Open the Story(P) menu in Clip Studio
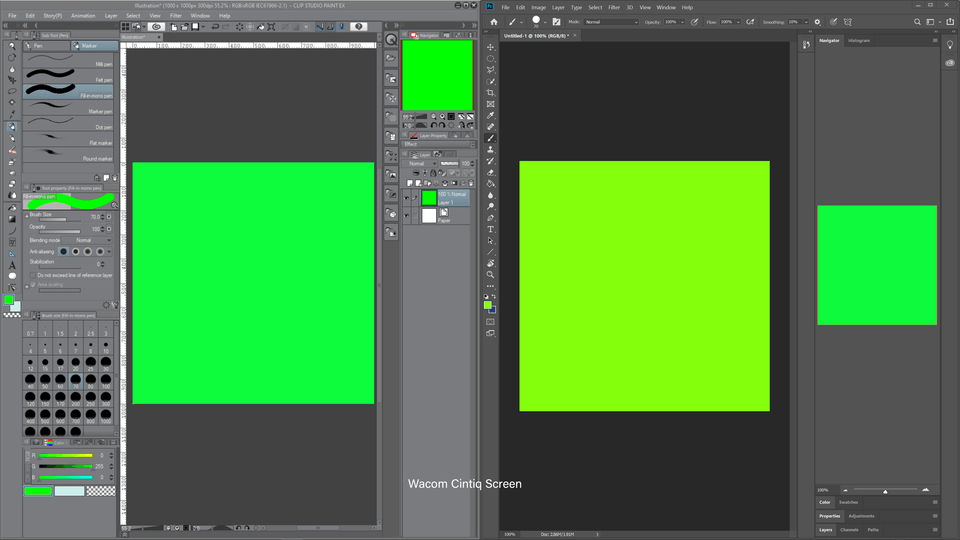The height and width of the screenshot is (540, 960). click(52, 16)
